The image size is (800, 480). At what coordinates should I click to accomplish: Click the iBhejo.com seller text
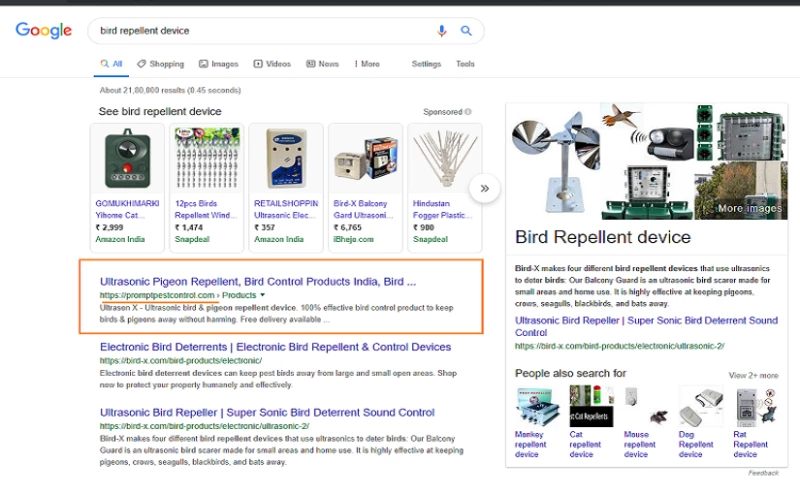point(354,239)
